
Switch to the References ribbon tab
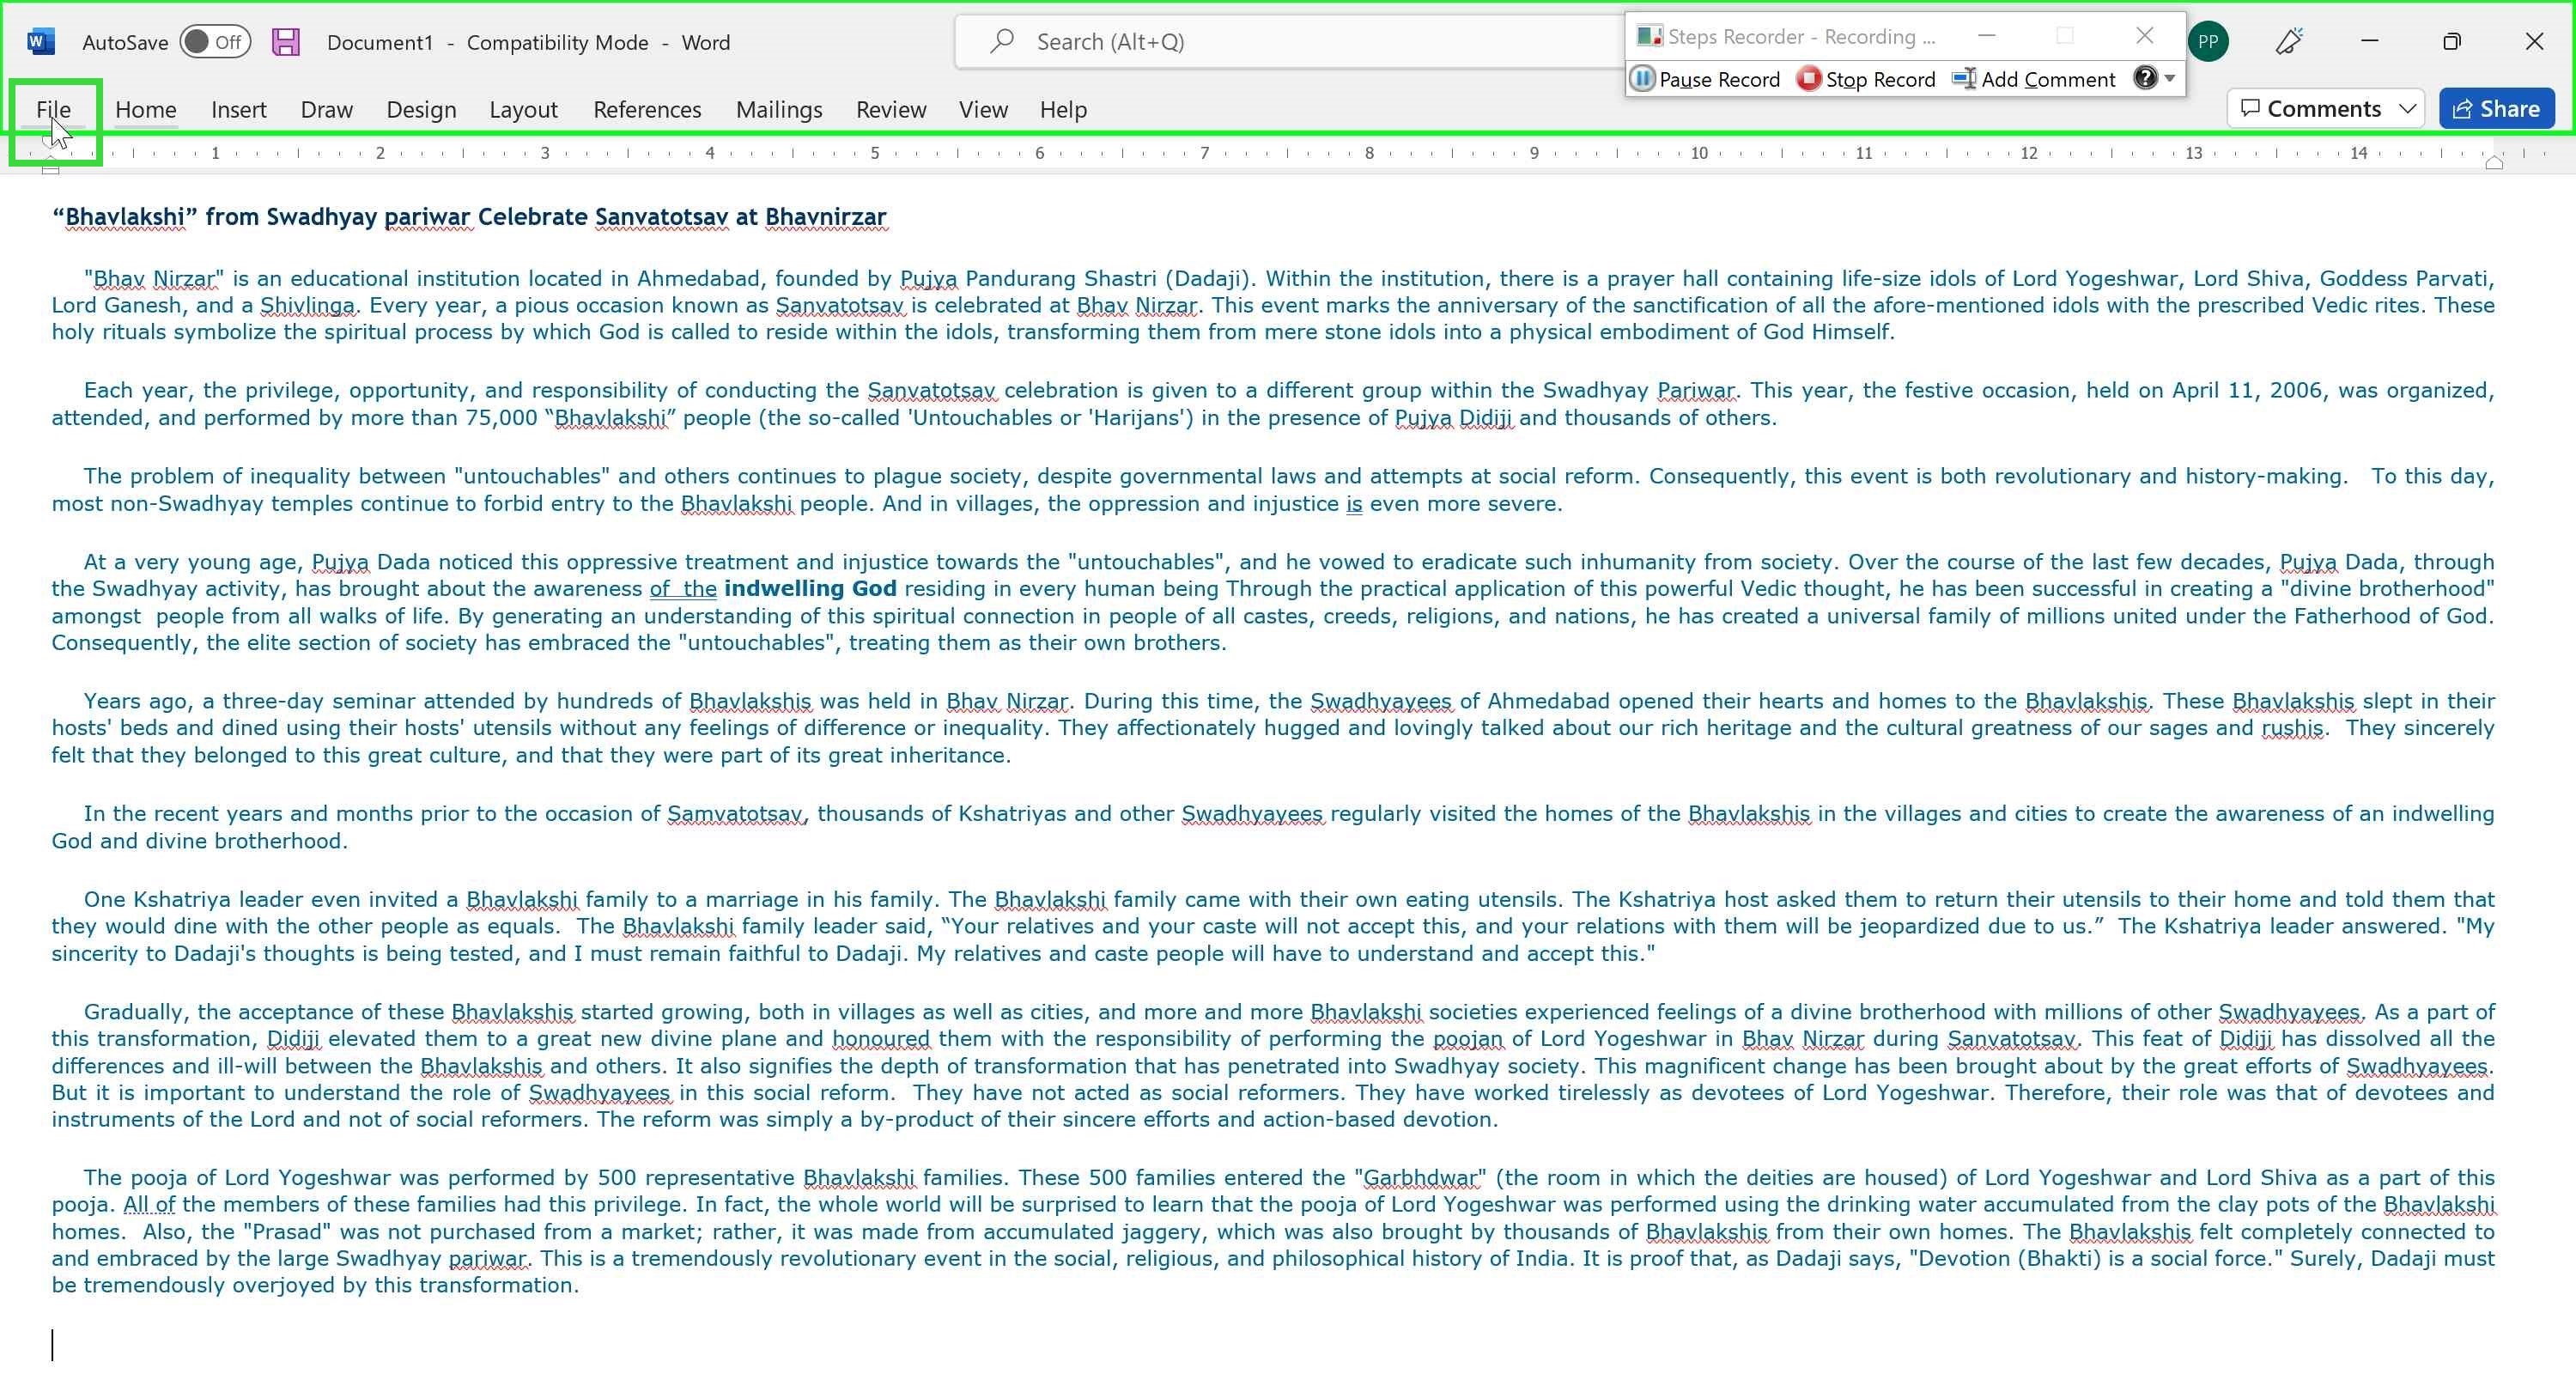[x=647, y=109]
